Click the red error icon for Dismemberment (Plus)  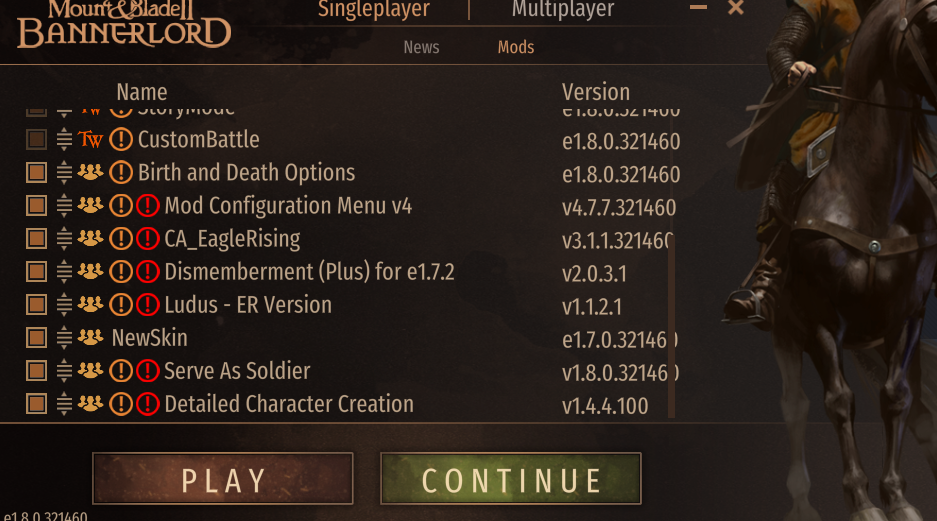pos(148,272)
